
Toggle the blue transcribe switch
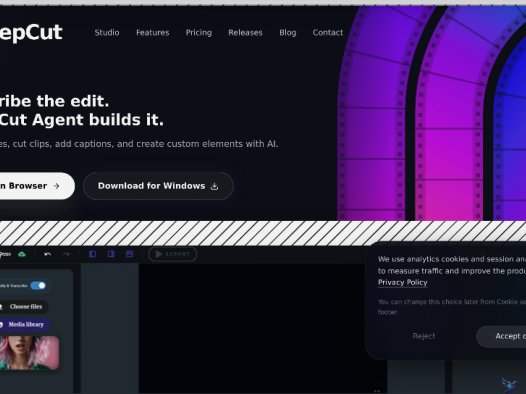click(38, 286)
